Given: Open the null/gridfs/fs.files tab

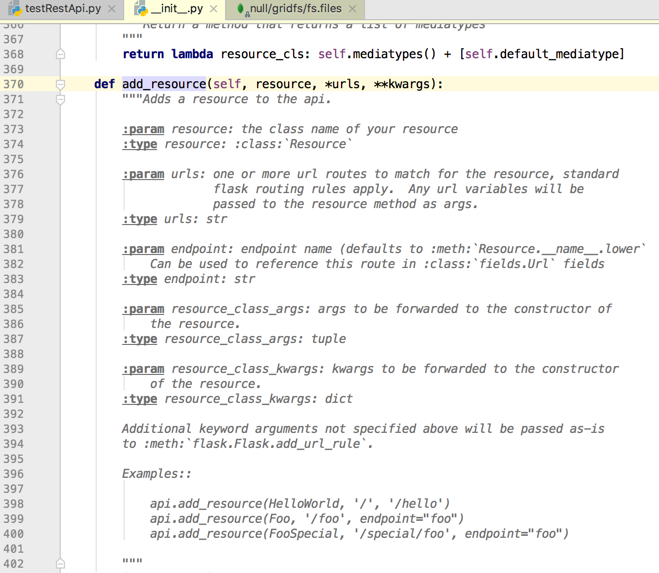Looking at the screenshot, I should (x=295, y=8).
